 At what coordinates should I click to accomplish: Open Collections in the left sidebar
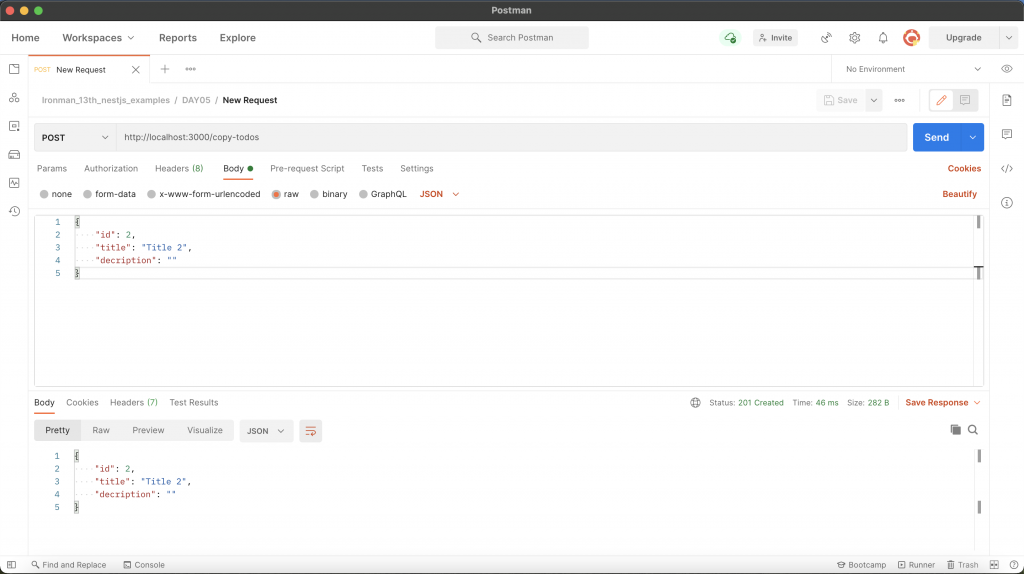(x=14, y=69)
